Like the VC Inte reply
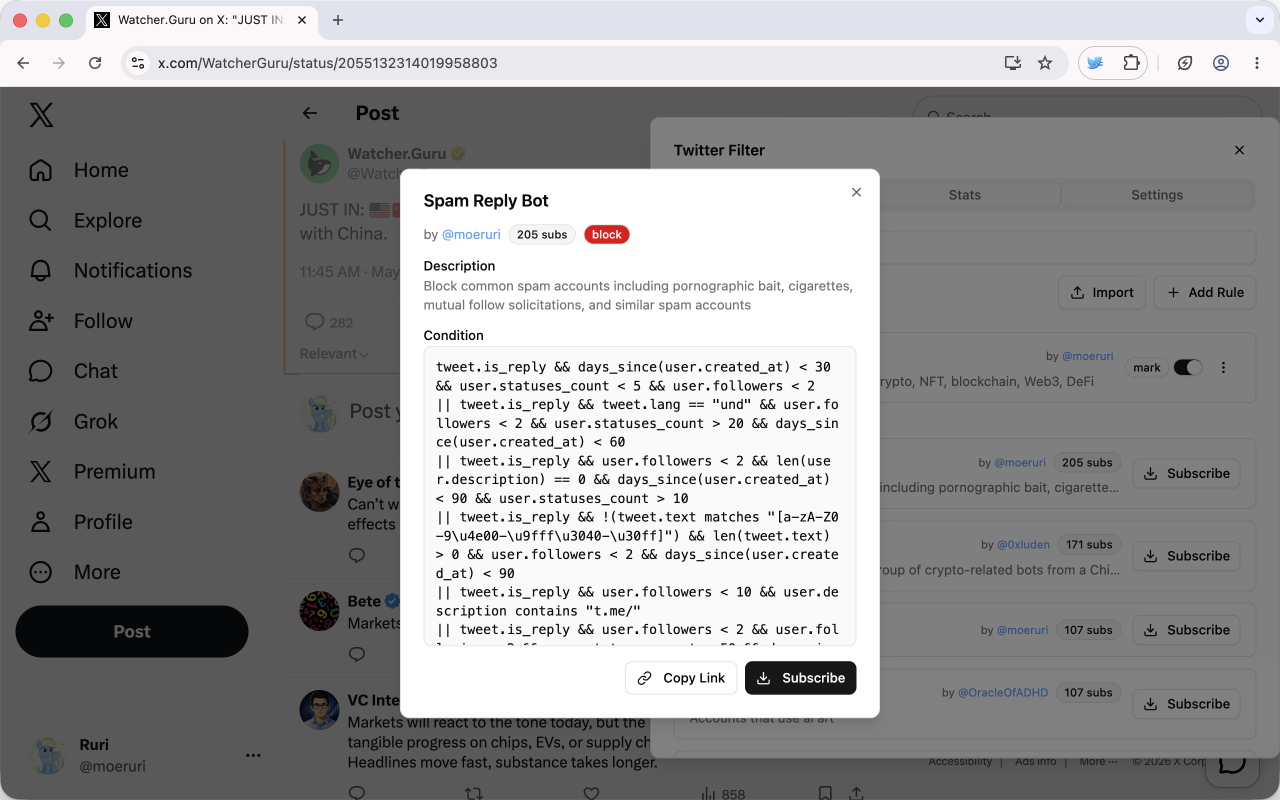 pos(591,794)
